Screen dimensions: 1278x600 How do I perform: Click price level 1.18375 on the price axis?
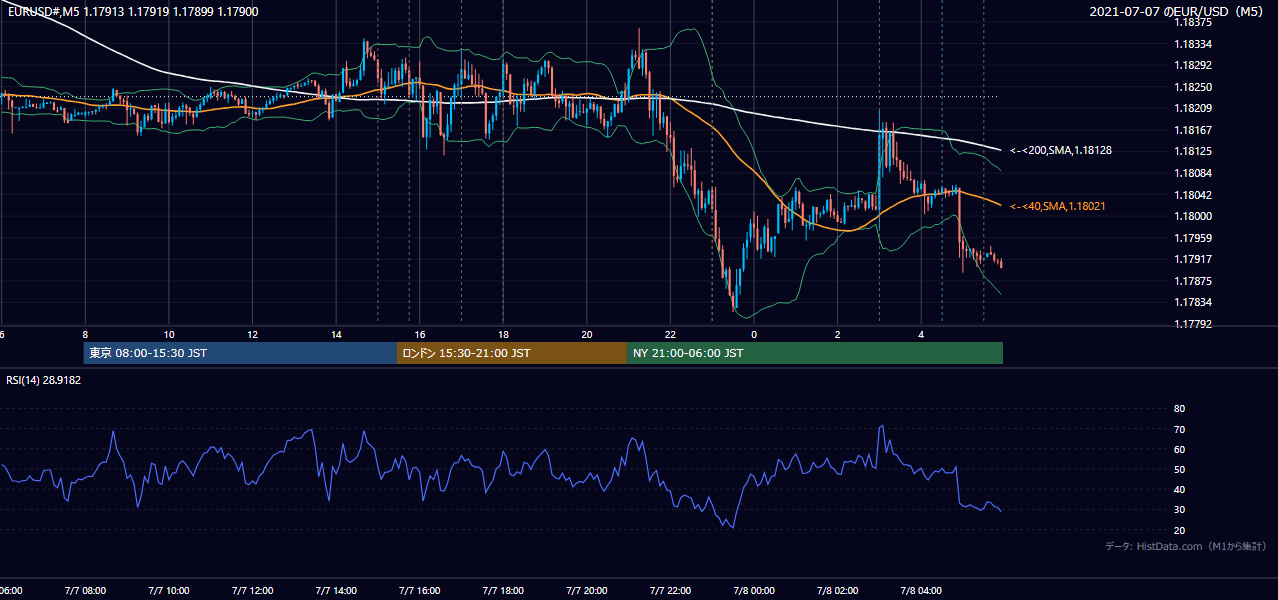(1192, 22)
